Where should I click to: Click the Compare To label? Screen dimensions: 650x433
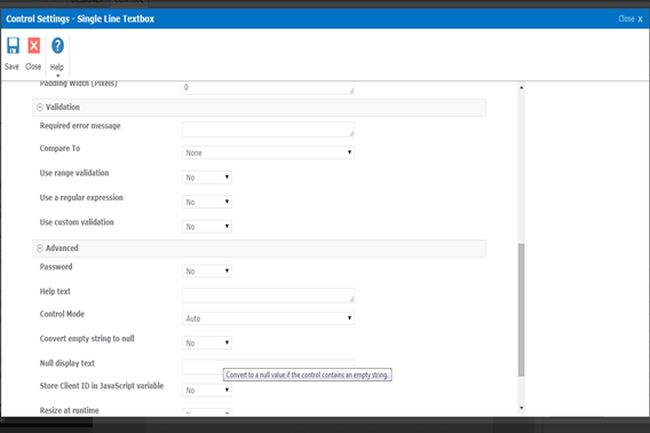[x=60, y=148]
